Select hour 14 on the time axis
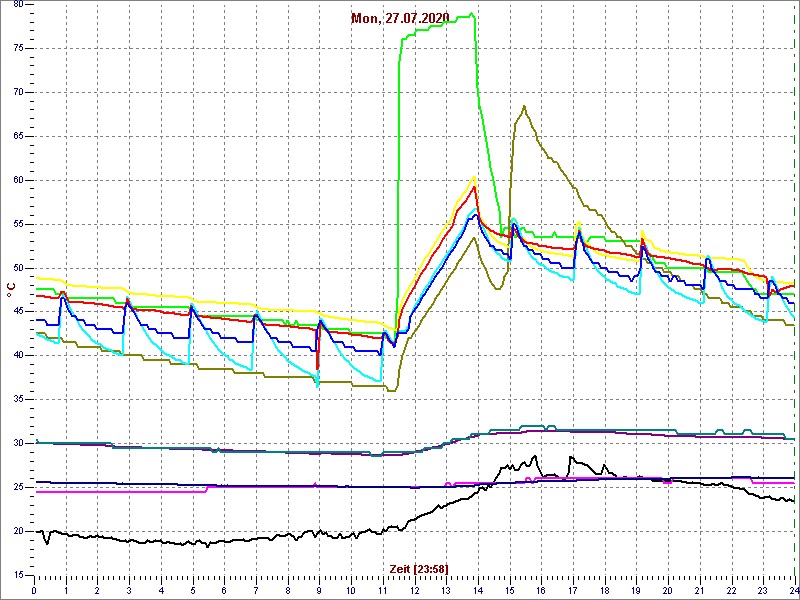Screen dimensions: 800x600 pyautogui.click(x=478, y=589)
